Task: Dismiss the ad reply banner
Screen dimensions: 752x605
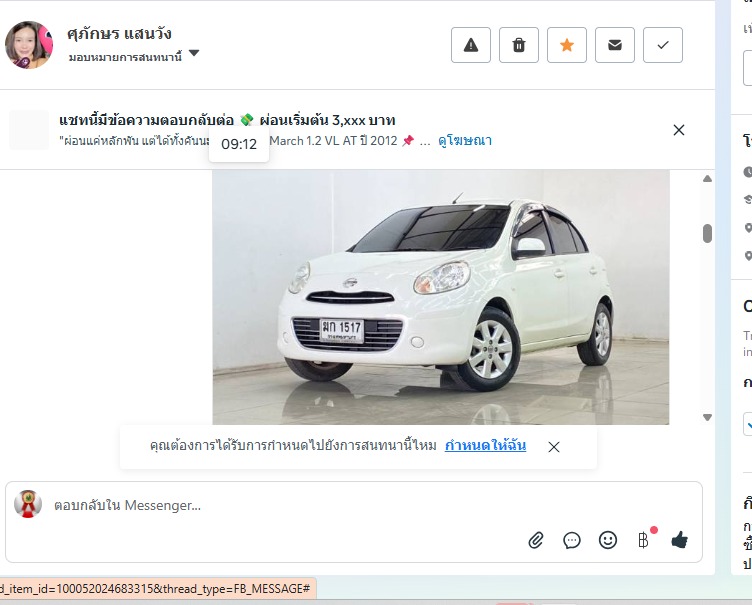Action: pyautogui.click(x=679, y=130)
